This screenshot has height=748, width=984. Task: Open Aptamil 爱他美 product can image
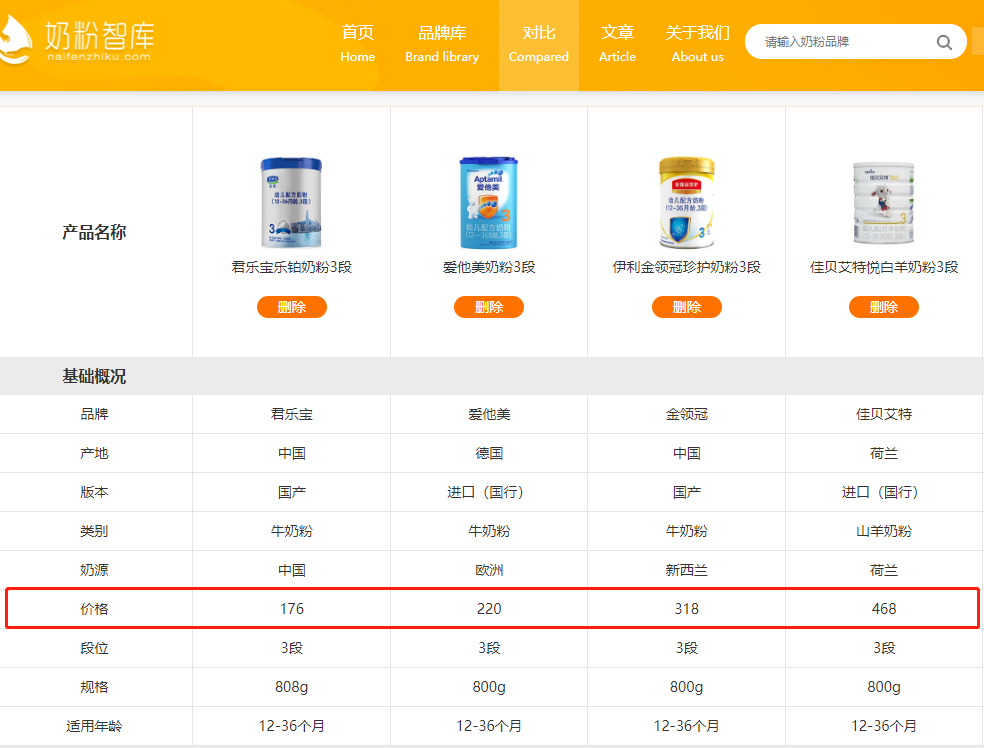(489, 202)
